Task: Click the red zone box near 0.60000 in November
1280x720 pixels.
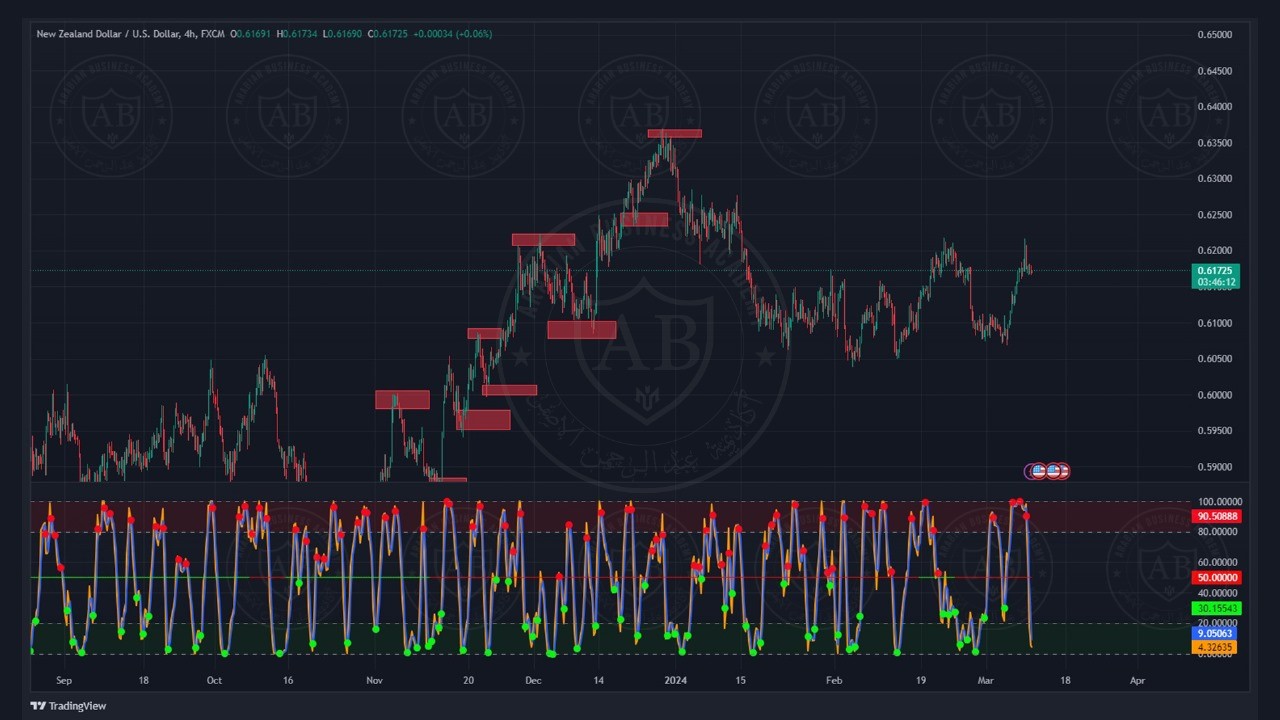Action: click(402, 400)
